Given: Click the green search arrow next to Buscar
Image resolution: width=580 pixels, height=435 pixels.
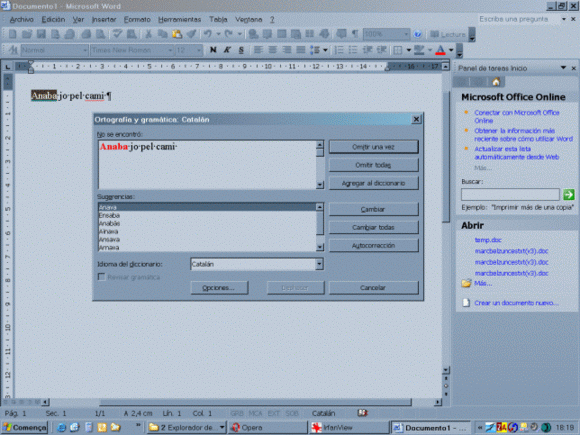Looking at the screenshot, I should tap(569, 194).
